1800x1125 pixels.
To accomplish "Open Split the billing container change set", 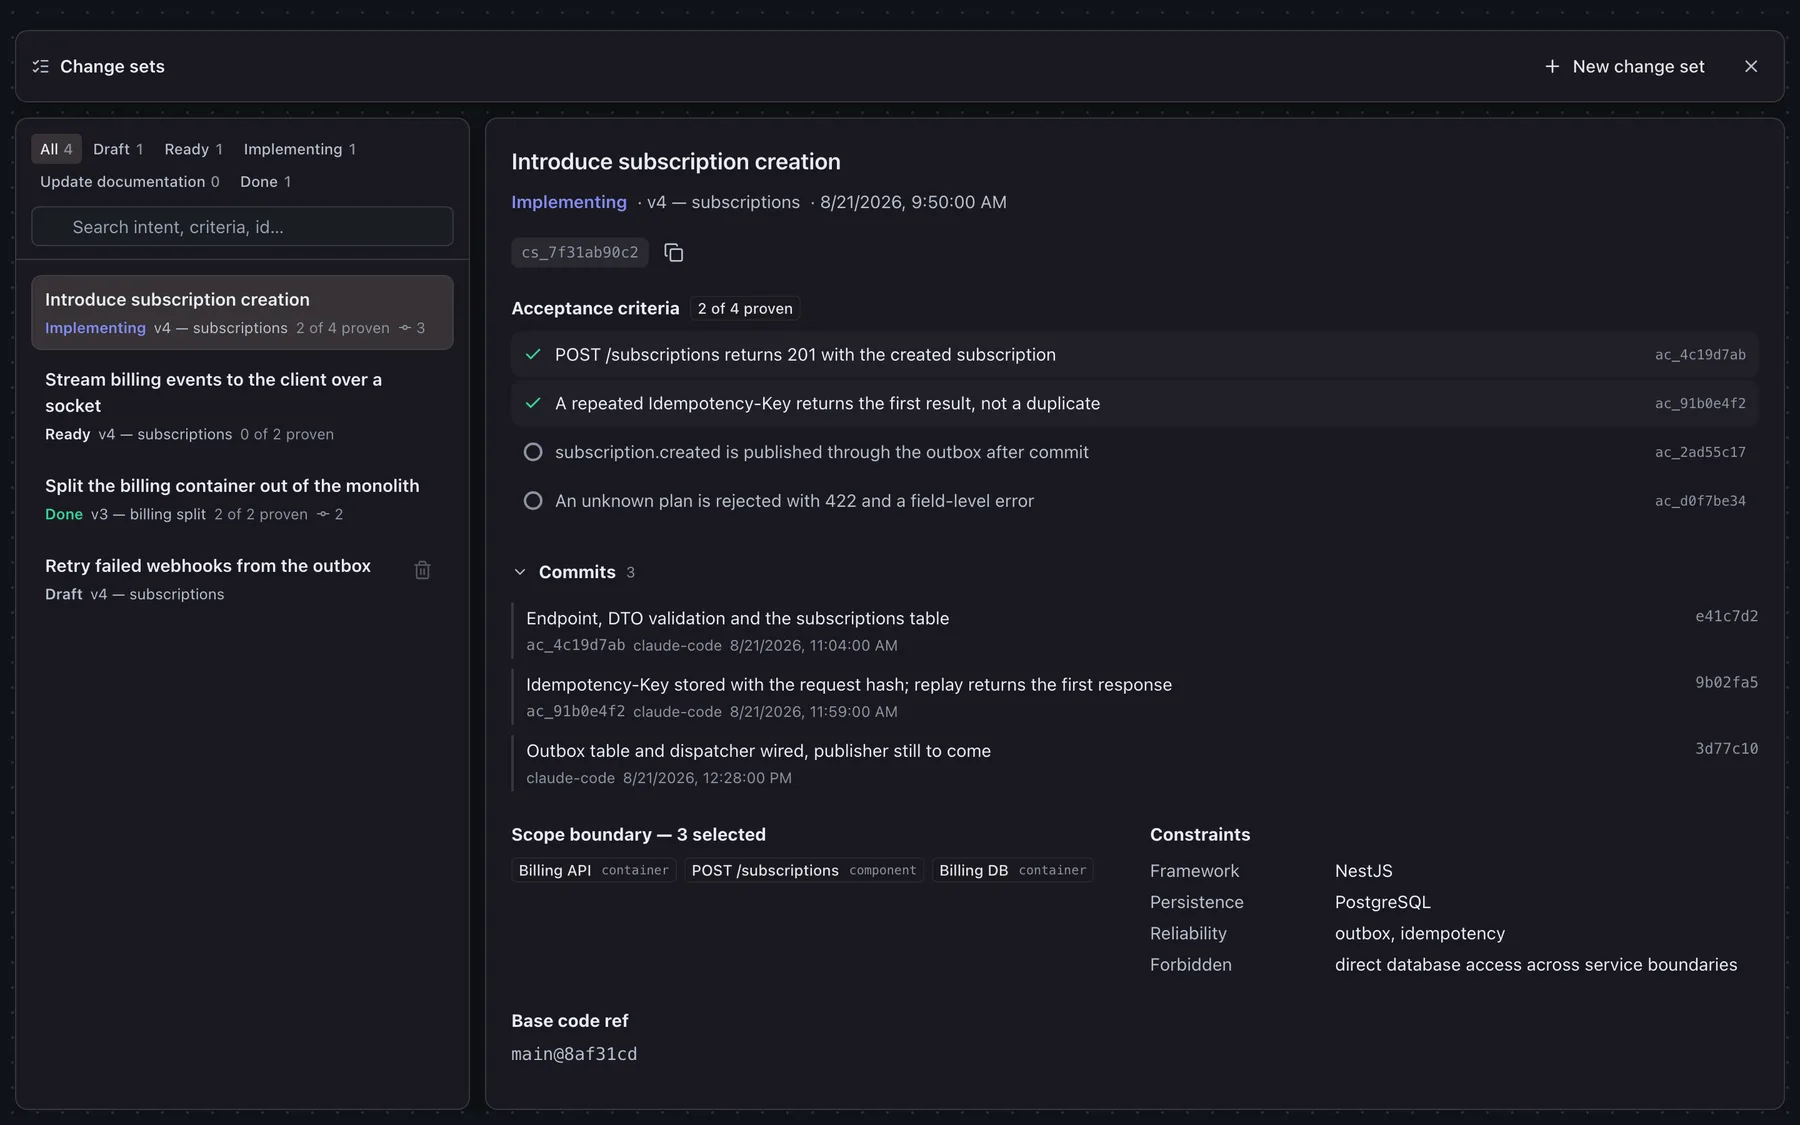I will [242, 499].
